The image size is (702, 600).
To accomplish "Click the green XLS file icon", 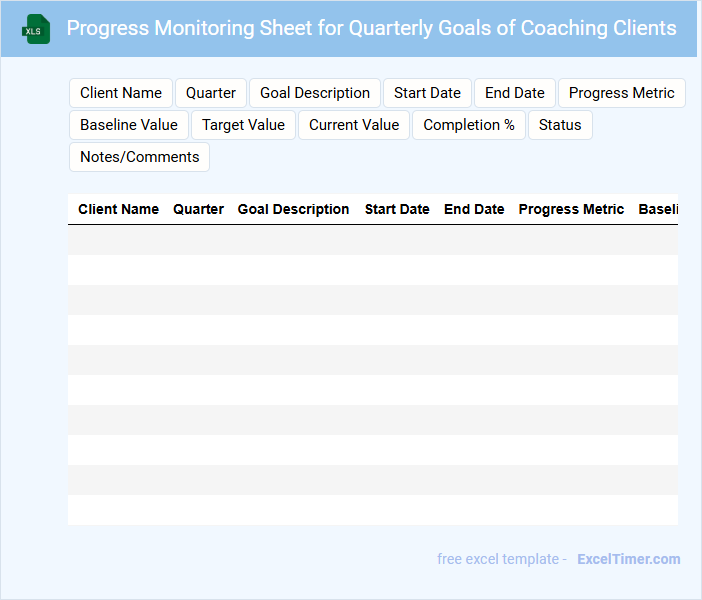I will [x=36, y=29].
